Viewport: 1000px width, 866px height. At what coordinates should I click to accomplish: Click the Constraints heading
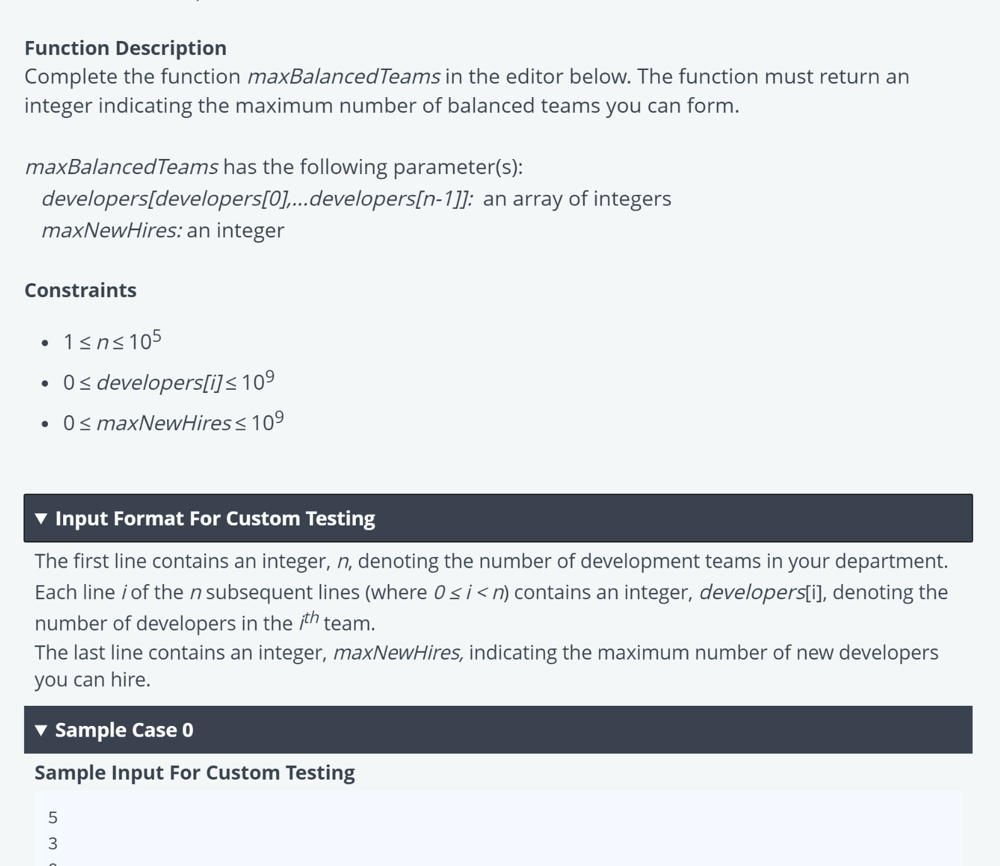click(x=80, y=291)
